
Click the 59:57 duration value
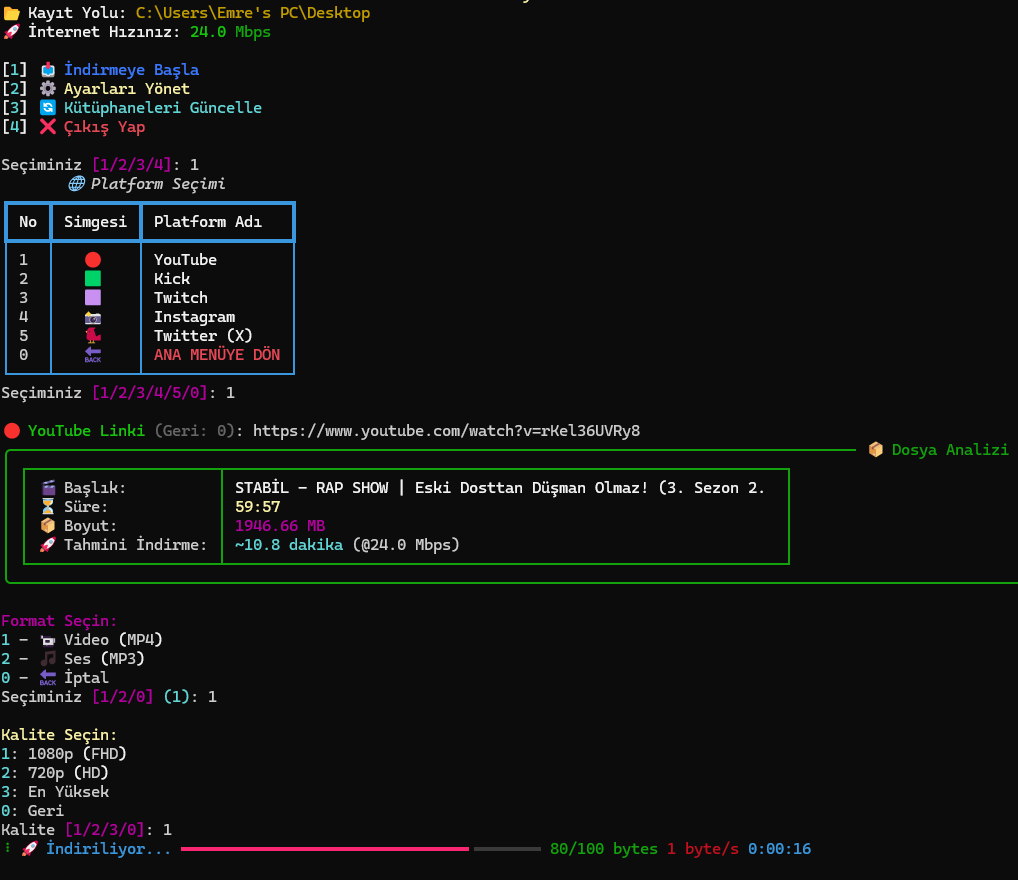click(x=258, y=507)
